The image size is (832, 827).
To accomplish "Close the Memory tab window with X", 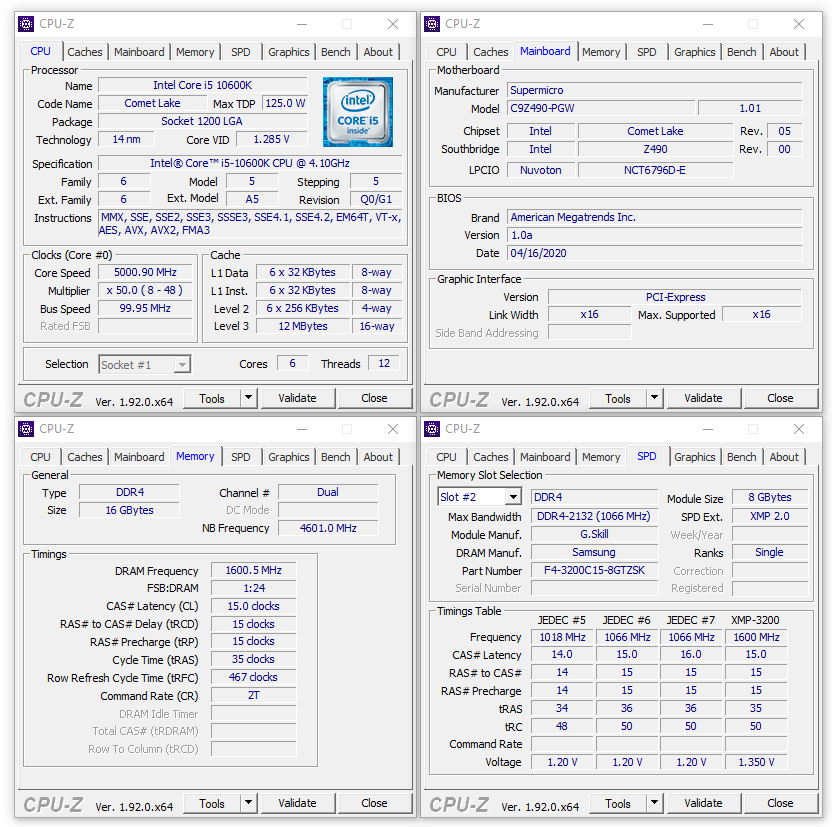I will point(393,429).
